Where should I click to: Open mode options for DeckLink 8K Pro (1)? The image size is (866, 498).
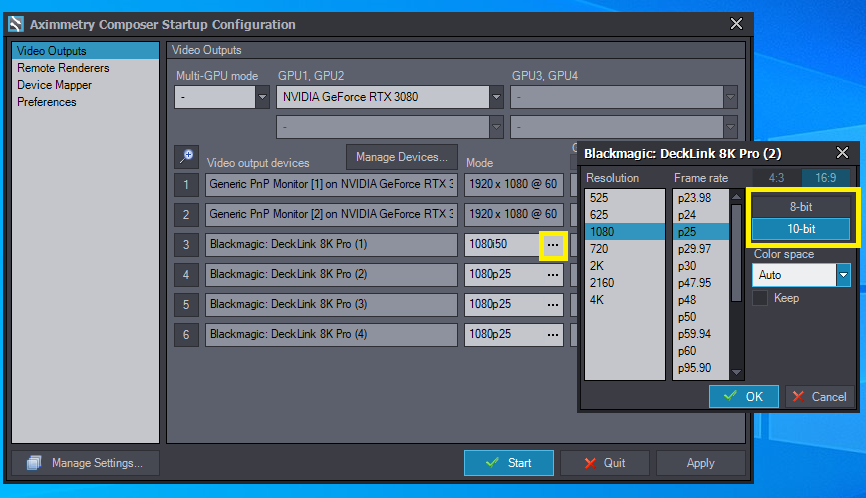pos(553,245)
